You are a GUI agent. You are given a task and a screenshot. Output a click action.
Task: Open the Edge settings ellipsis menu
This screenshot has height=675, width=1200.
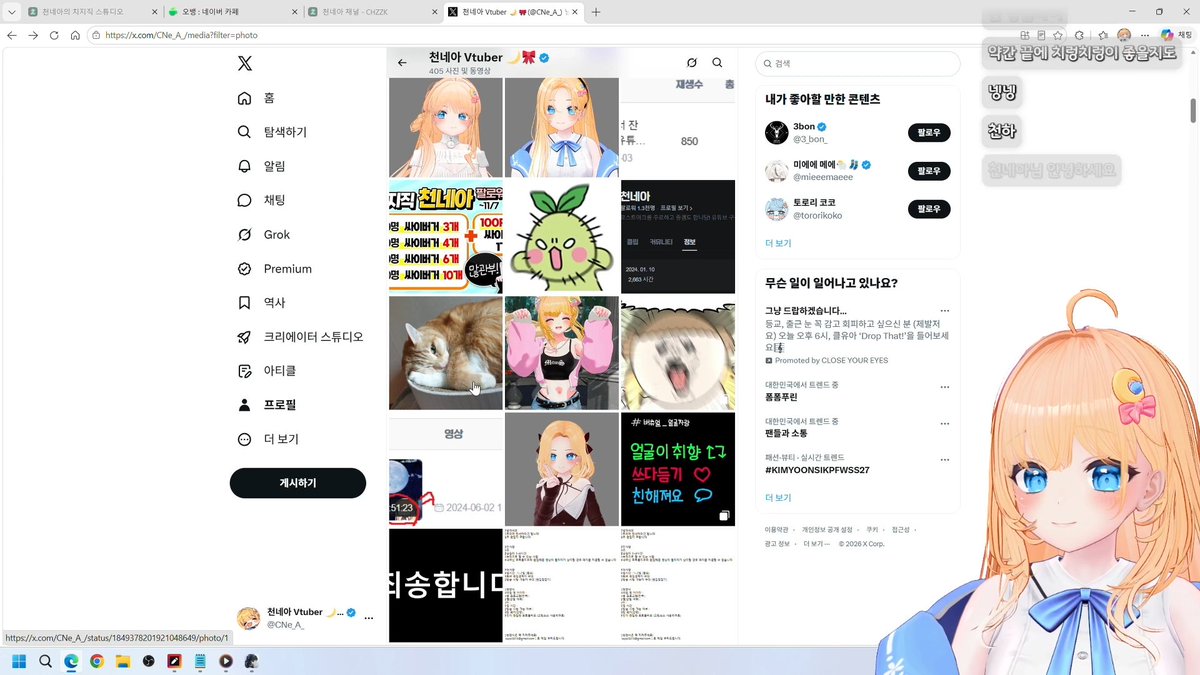[1146, 35]
